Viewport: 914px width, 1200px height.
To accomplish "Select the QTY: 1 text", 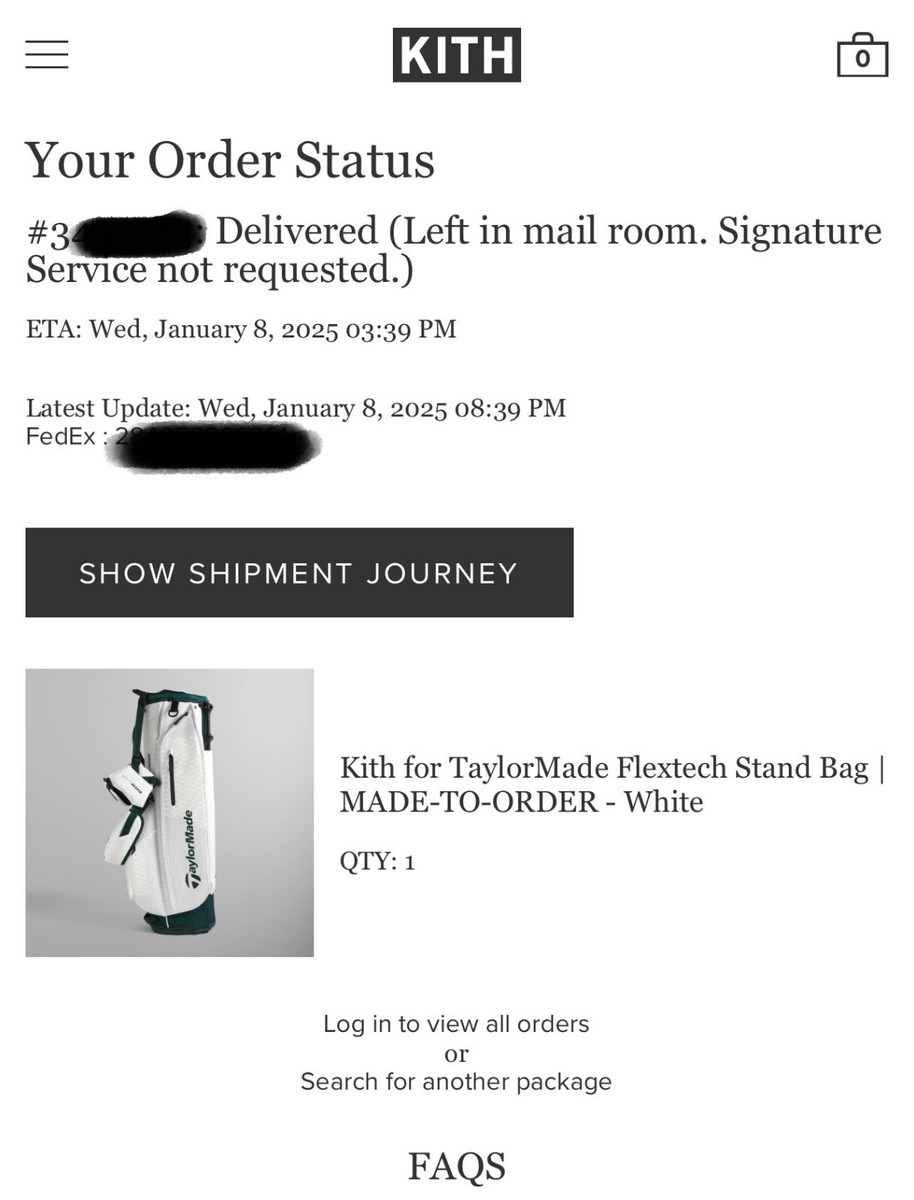I will [x=377, y=862].
